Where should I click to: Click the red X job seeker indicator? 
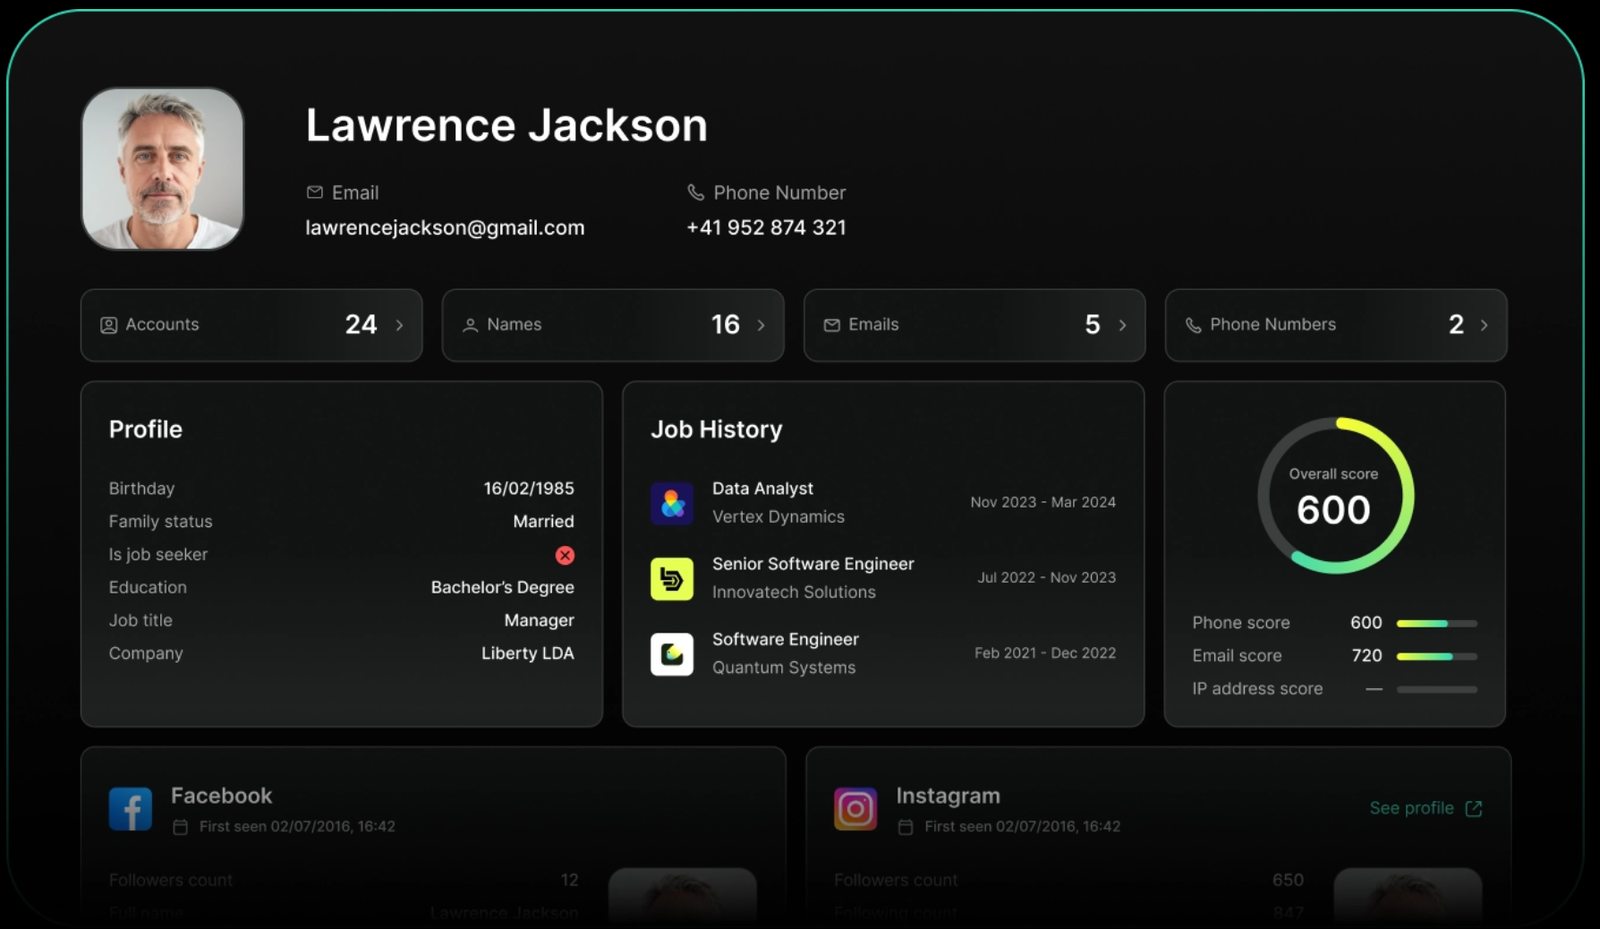click(x=565, y=555)
